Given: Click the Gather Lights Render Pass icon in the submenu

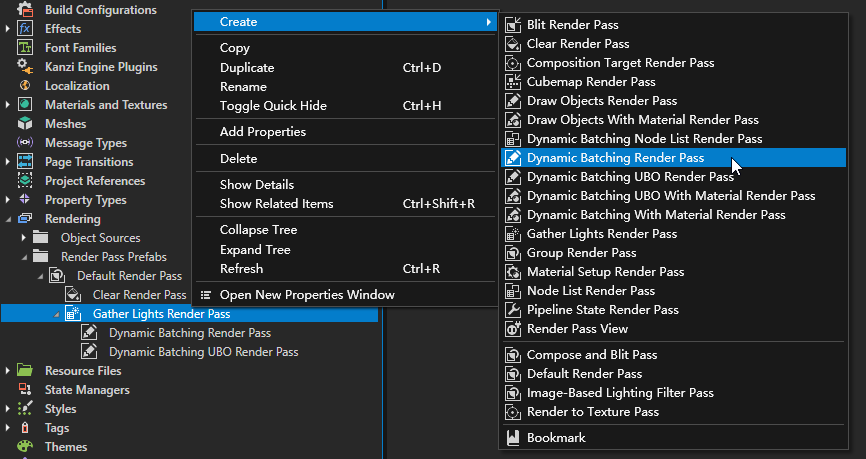Looking at the screenshot, I should [513, 234].
